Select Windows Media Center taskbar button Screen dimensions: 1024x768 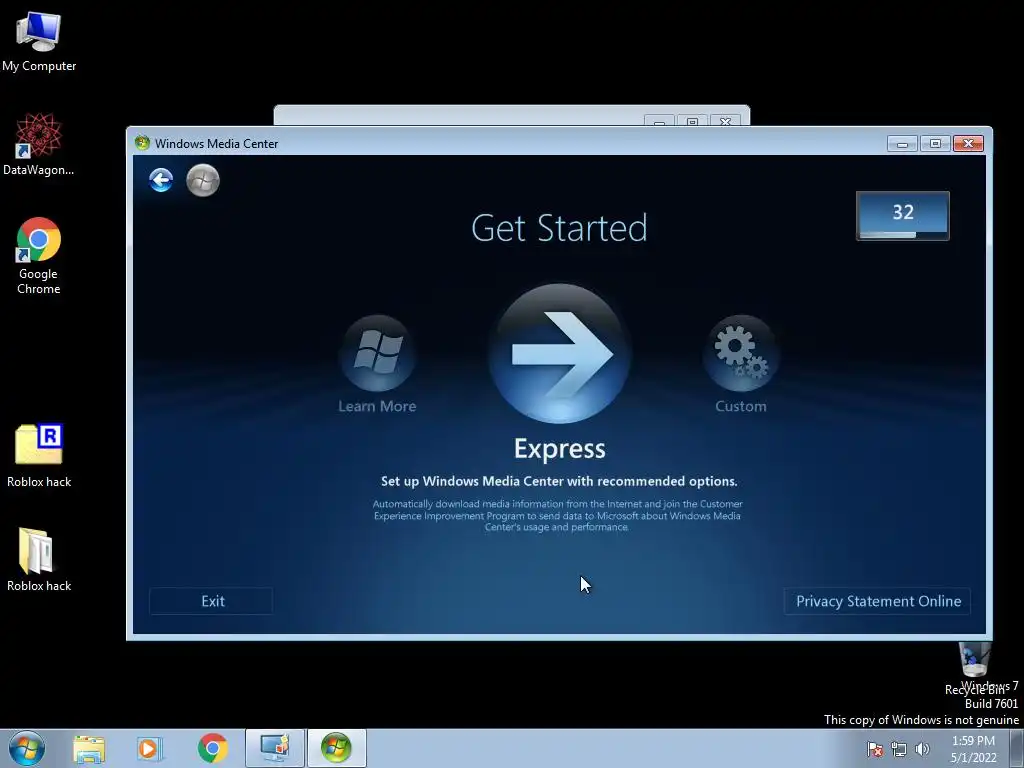click(336, 748)
